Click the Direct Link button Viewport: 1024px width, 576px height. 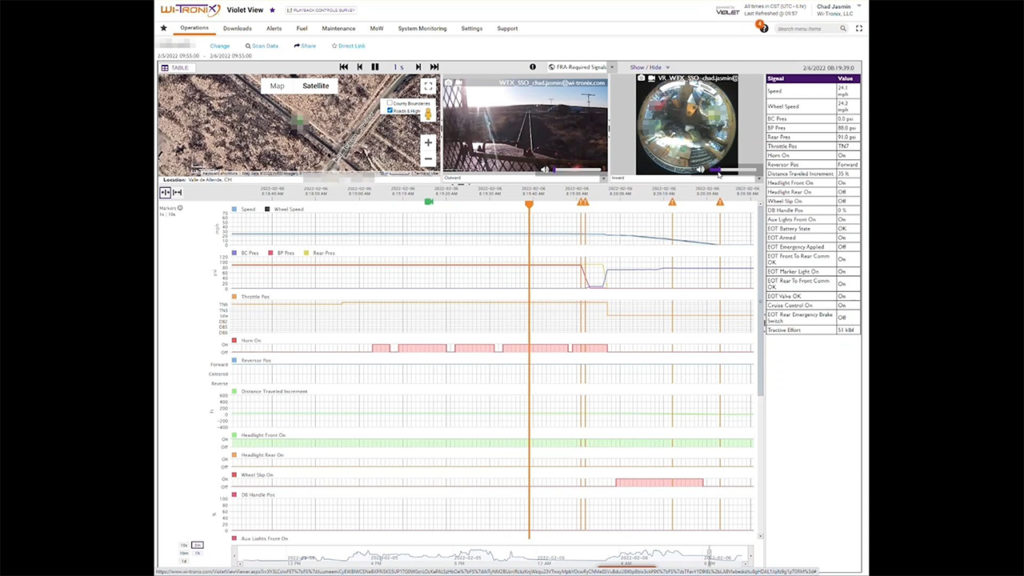pyautogui.click(x=349, y=46)
